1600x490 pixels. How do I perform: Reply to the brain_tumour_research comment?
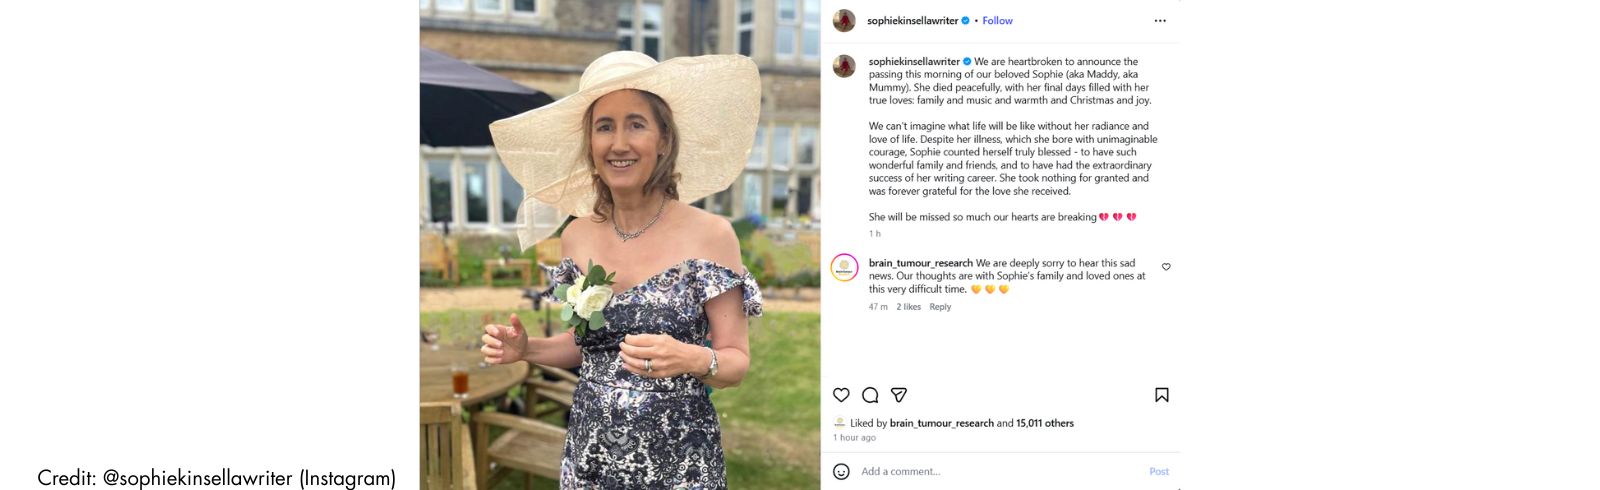pos(940,307)
